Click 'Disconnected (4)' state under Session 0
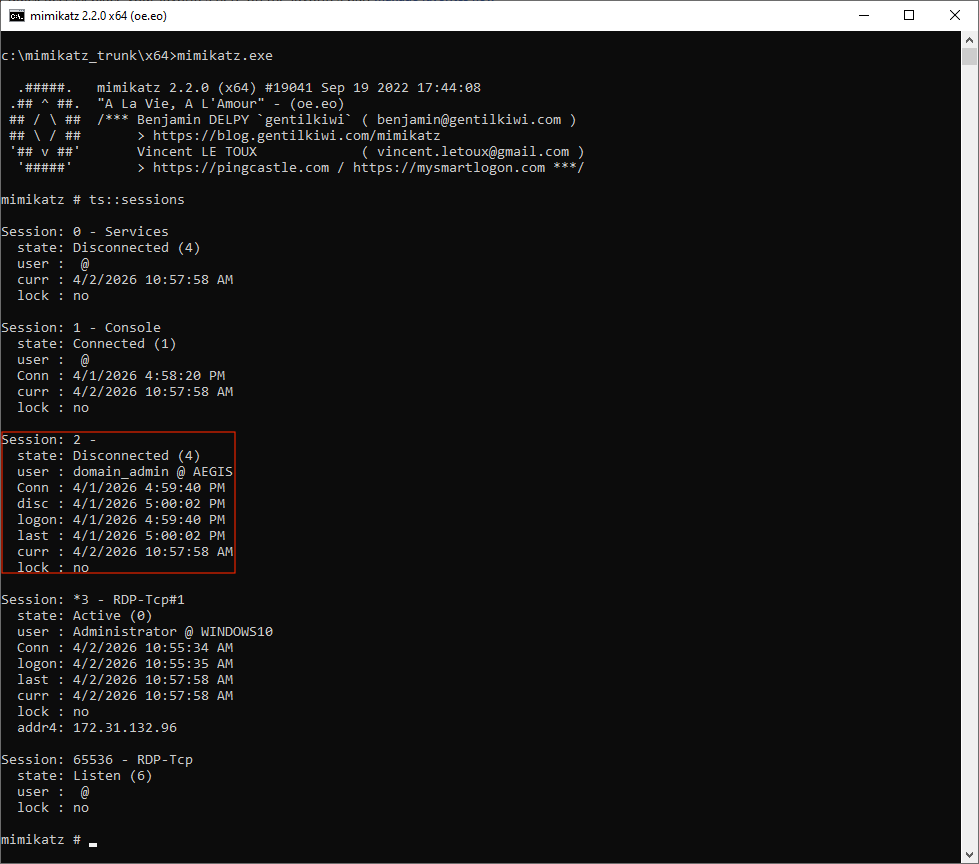Screen dimensions: 979x864 136,248
